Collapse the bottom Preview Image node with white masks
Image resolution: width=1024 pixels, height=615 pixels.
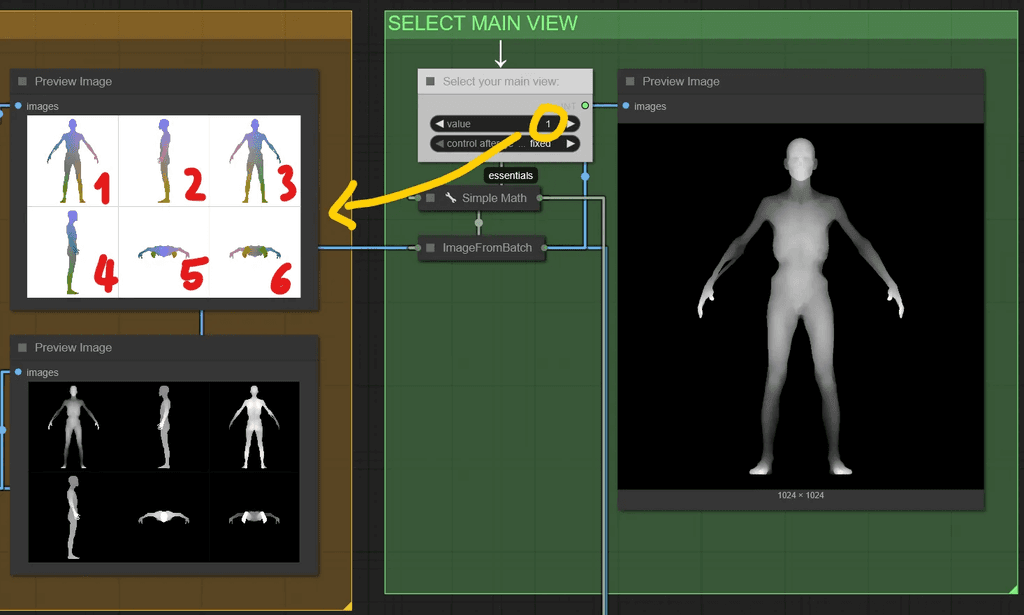[24, 347]
